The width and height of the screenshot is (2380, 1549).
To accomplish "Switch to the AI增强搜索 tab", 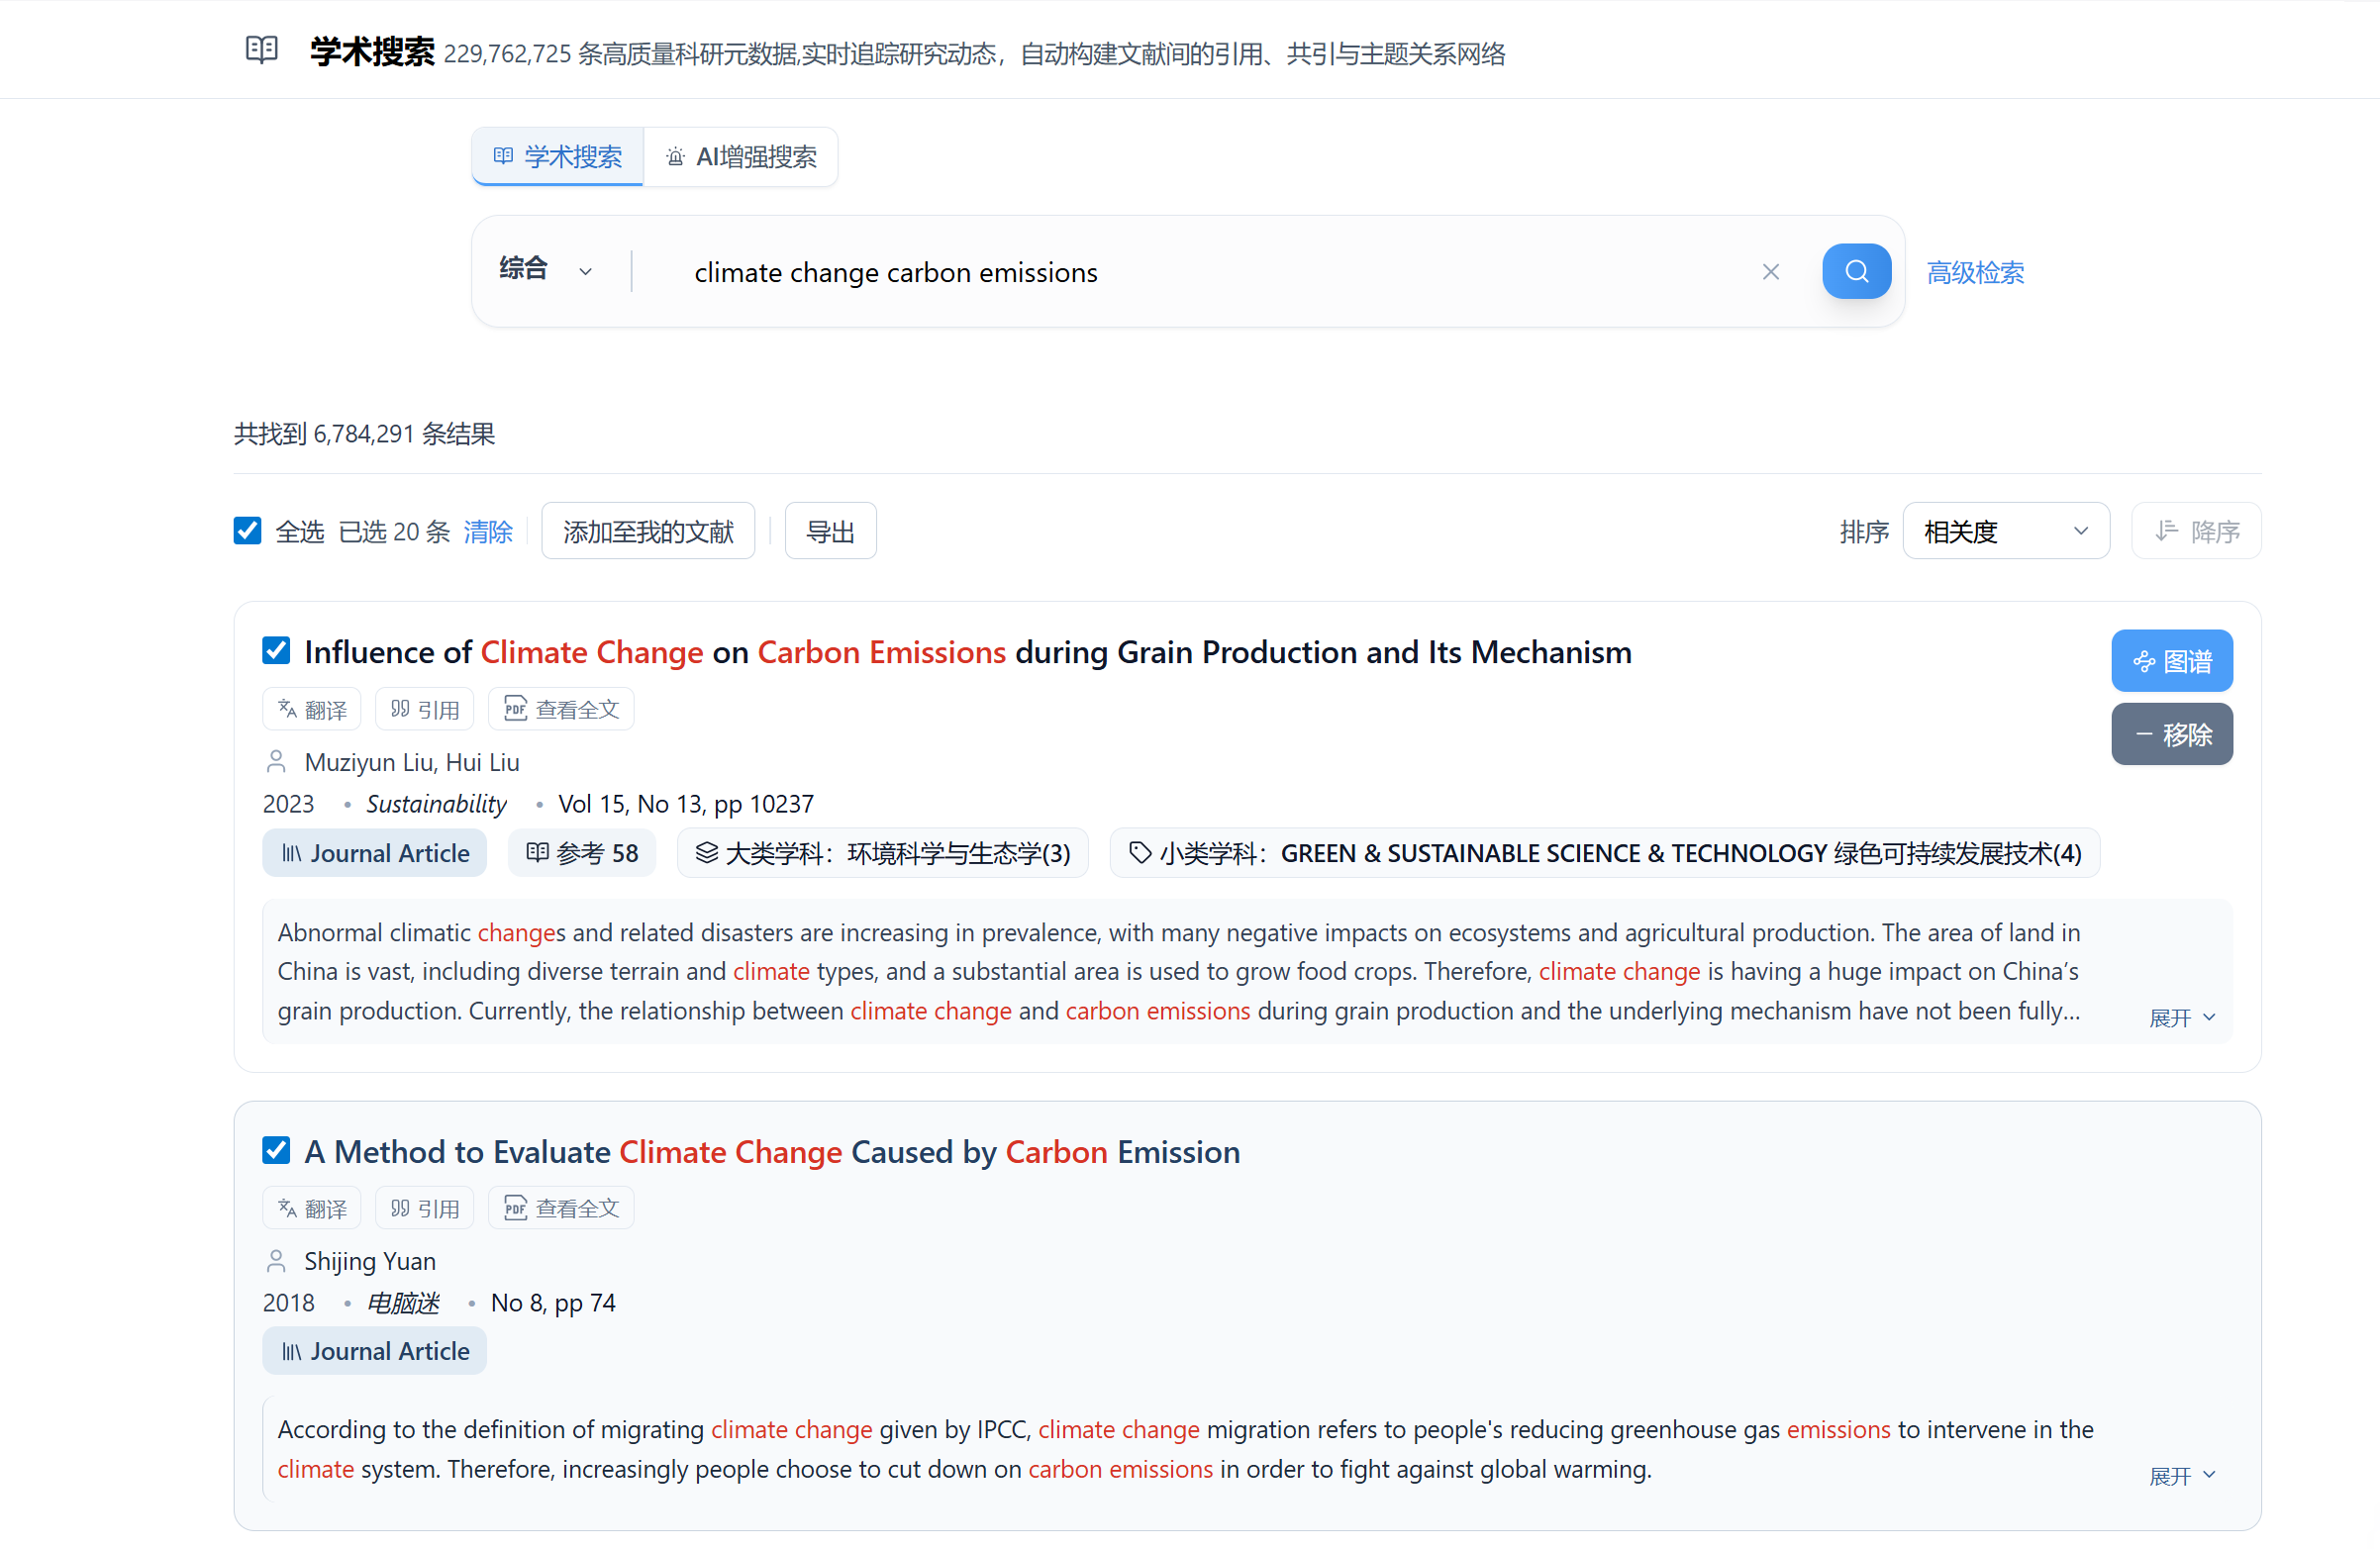I will (741, 157).
